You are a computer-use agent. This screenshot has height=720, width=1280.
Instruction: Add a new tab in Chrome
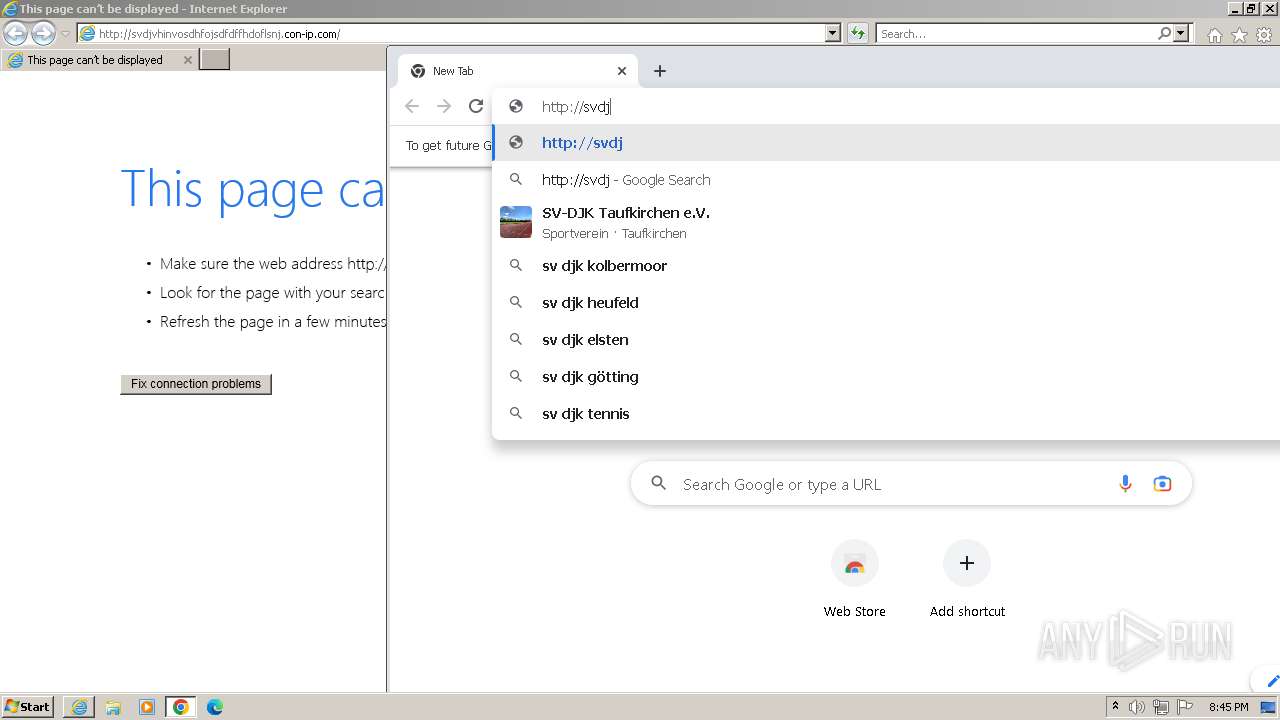659,71
